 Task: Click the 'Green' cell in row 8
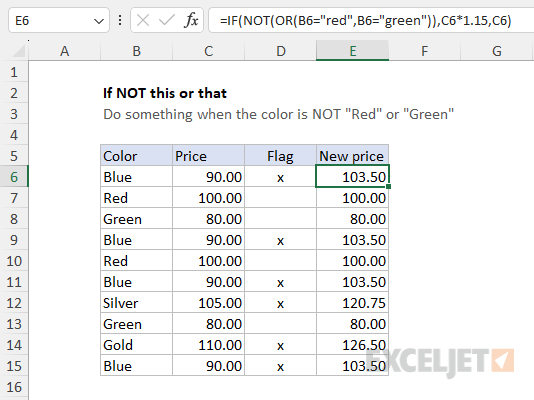(x=137, y=219)
